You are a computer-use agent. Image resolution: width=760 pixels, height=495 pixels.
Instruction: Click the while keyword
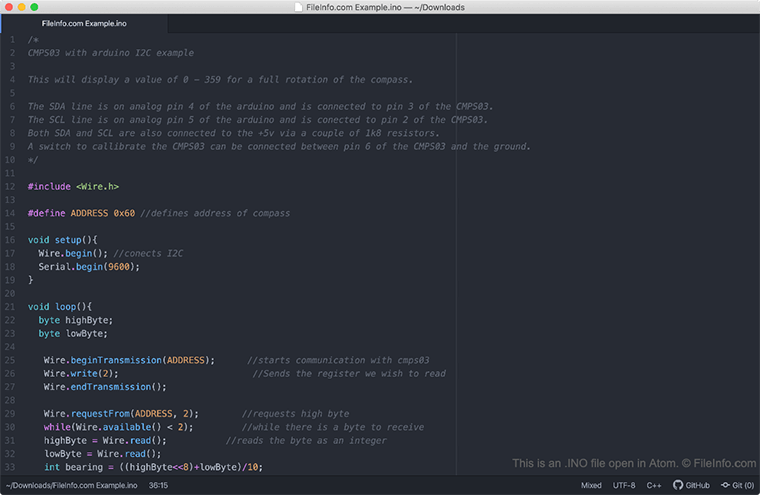[x=57, y=427]
